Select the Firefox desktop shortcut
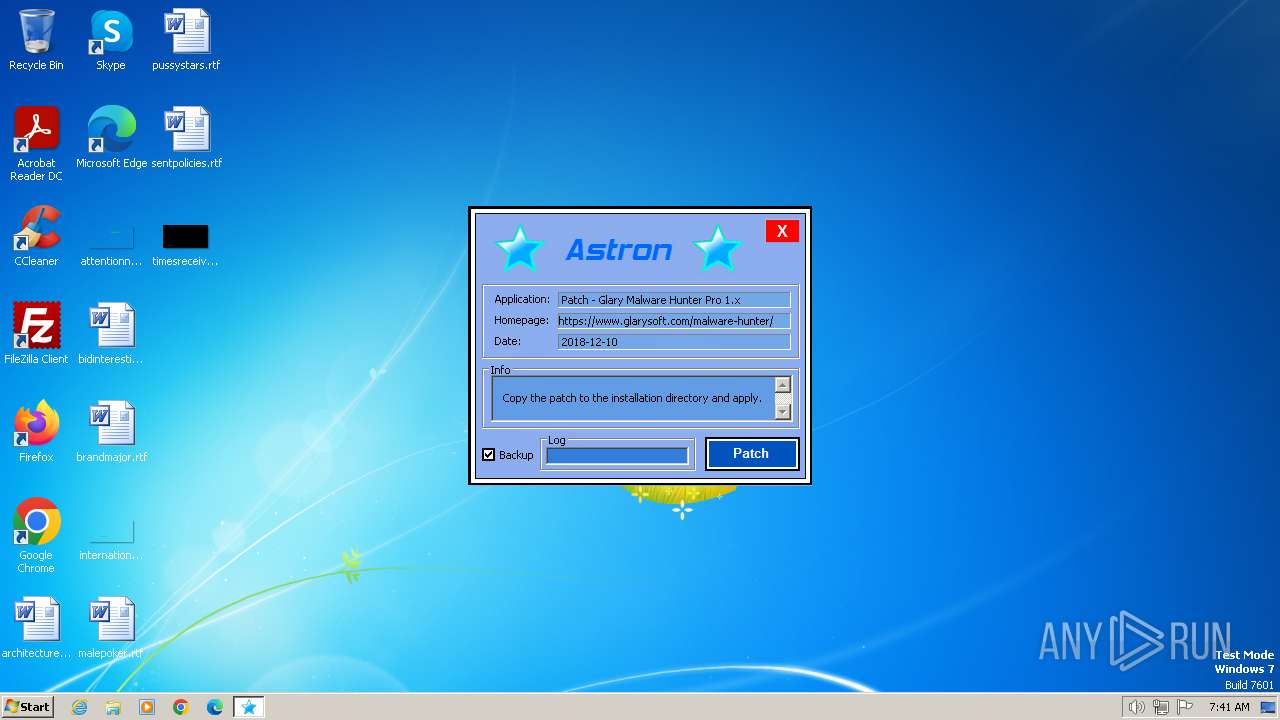The width and height of the screenshot is (1280, 720). [x=36, y=432]
